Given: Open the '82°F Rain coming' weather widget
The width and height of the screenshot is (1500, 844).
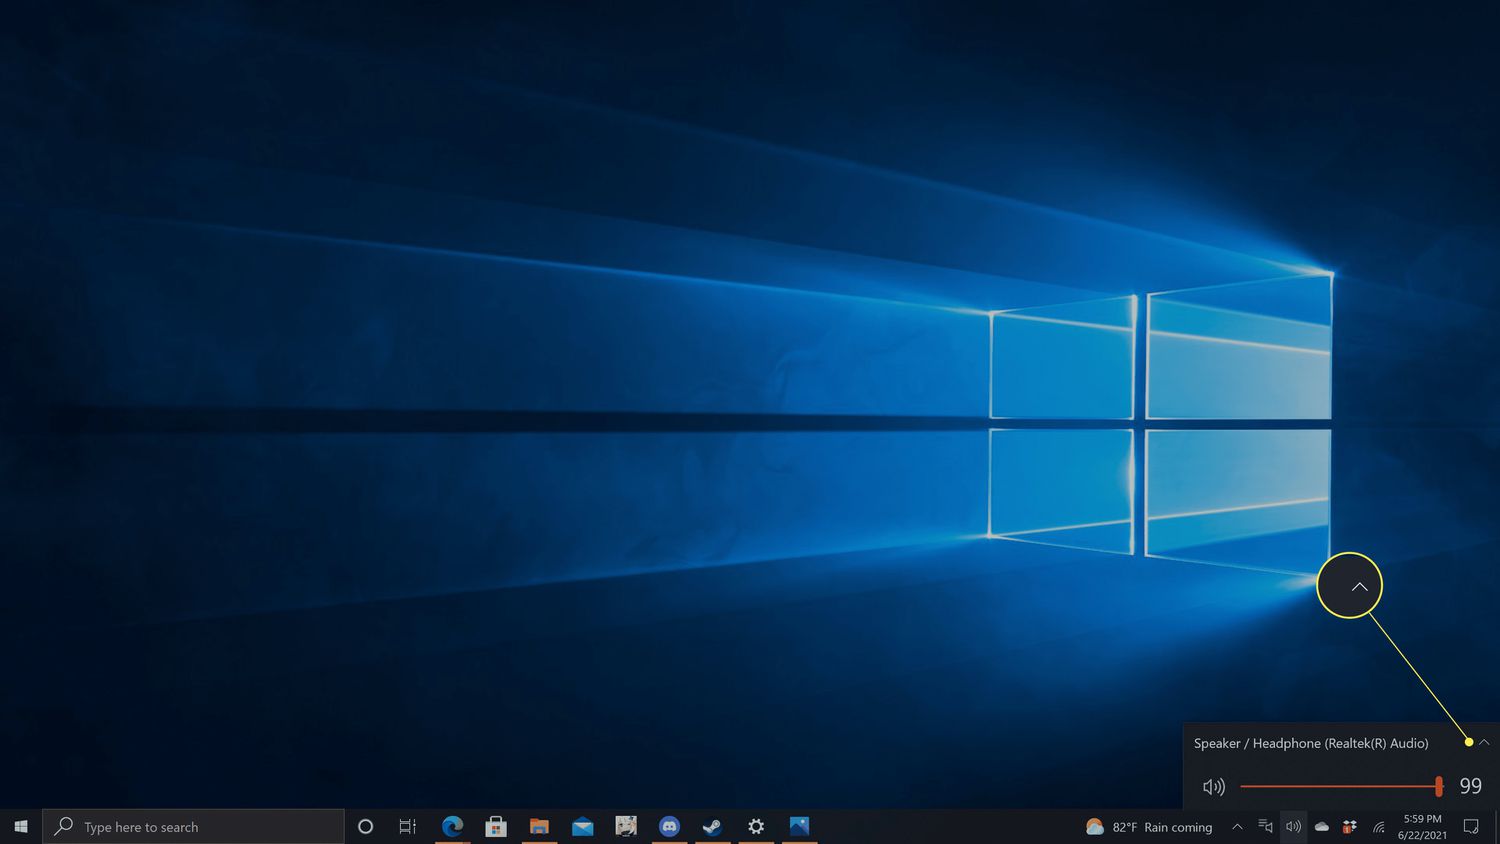Looking at the screenshot, I should point(1149,827).
